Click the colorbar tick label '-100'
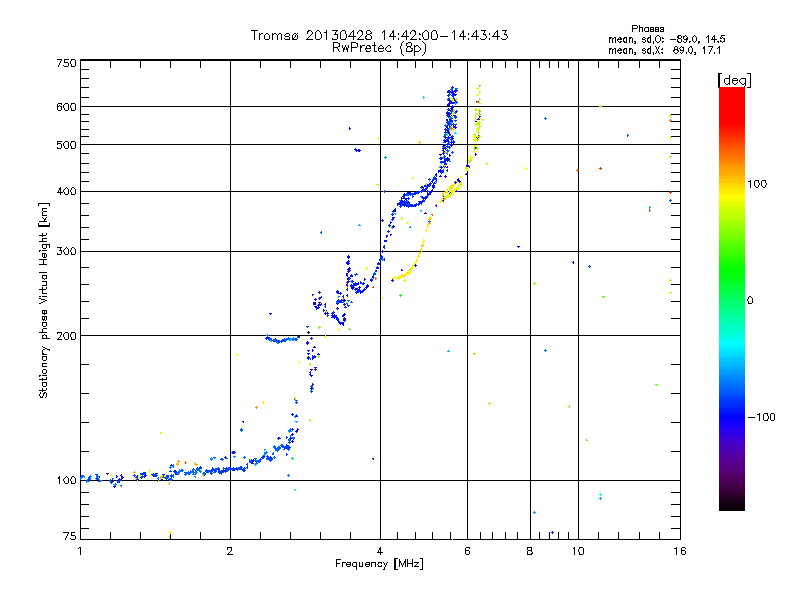The height and width of the screenshot is (600, 800). click(761, 417)
